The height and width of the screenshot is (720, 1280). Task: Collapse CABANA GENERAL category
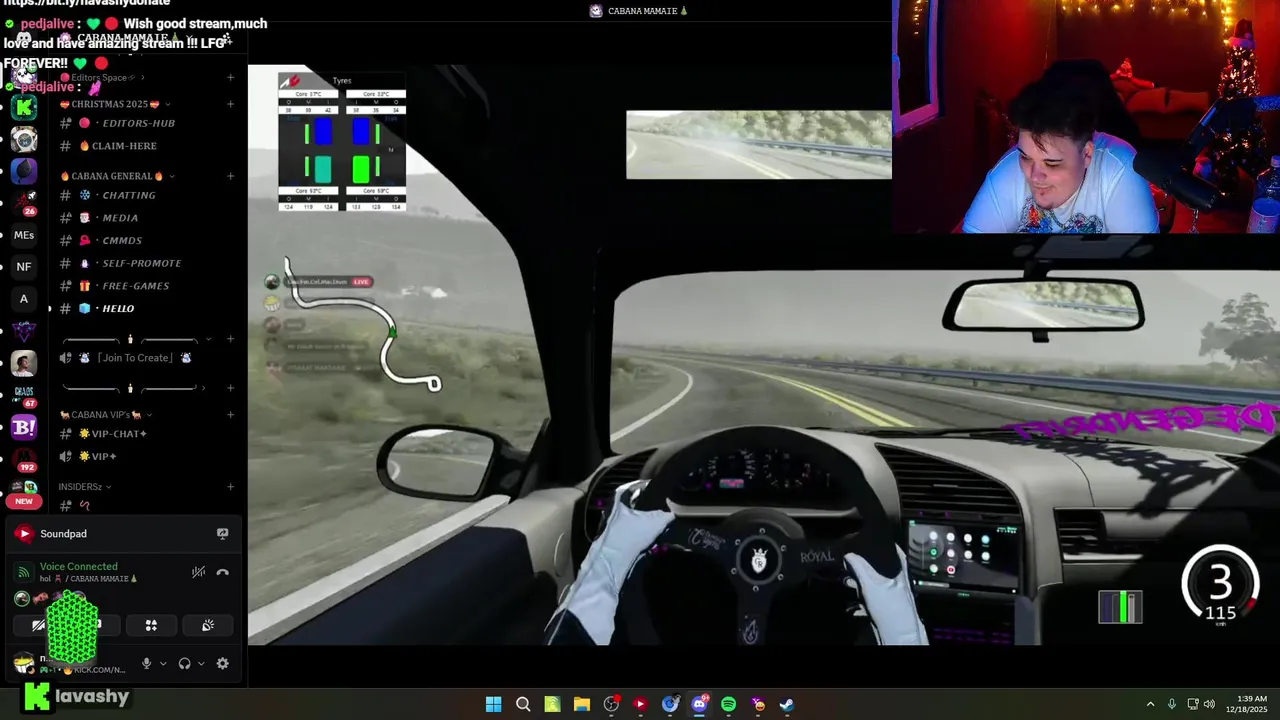[x=118, y=176]
